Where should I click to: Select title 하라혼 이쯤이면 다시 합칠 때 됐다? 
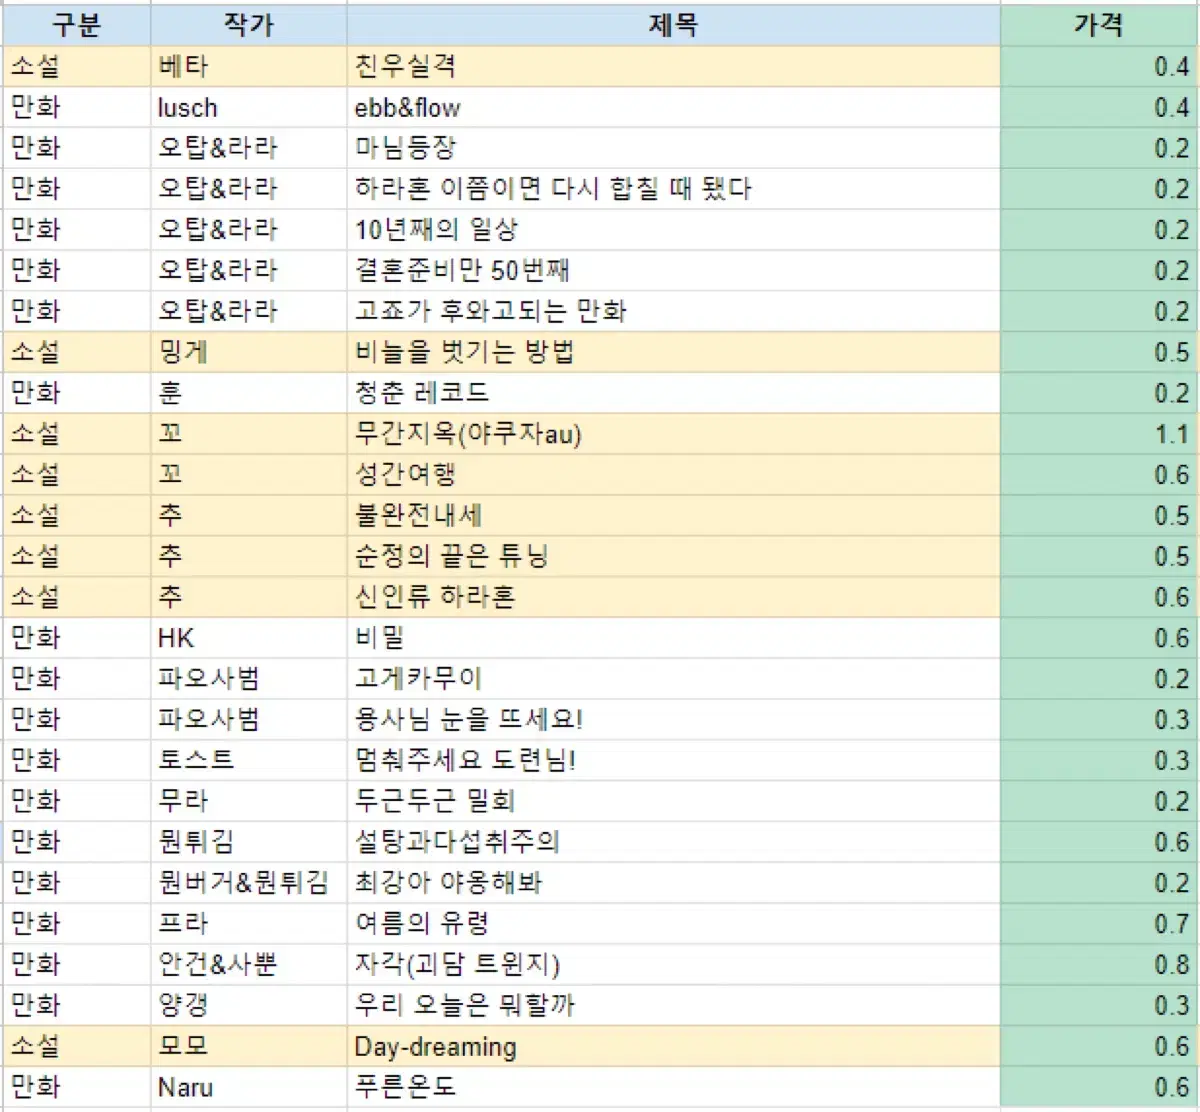click(553, 189)
